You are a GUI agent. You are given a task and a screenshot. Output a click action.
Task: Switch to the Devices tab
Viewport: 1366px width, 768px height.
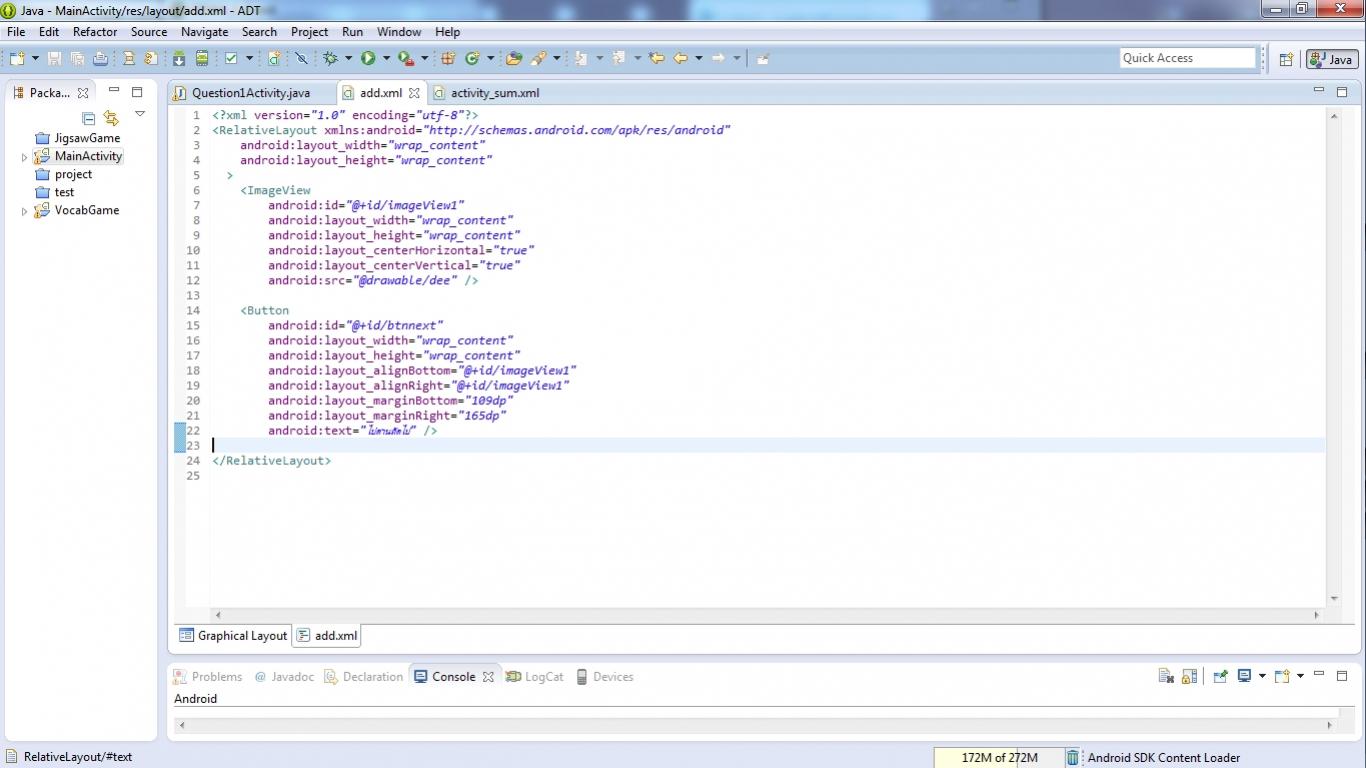coord(605,677)
